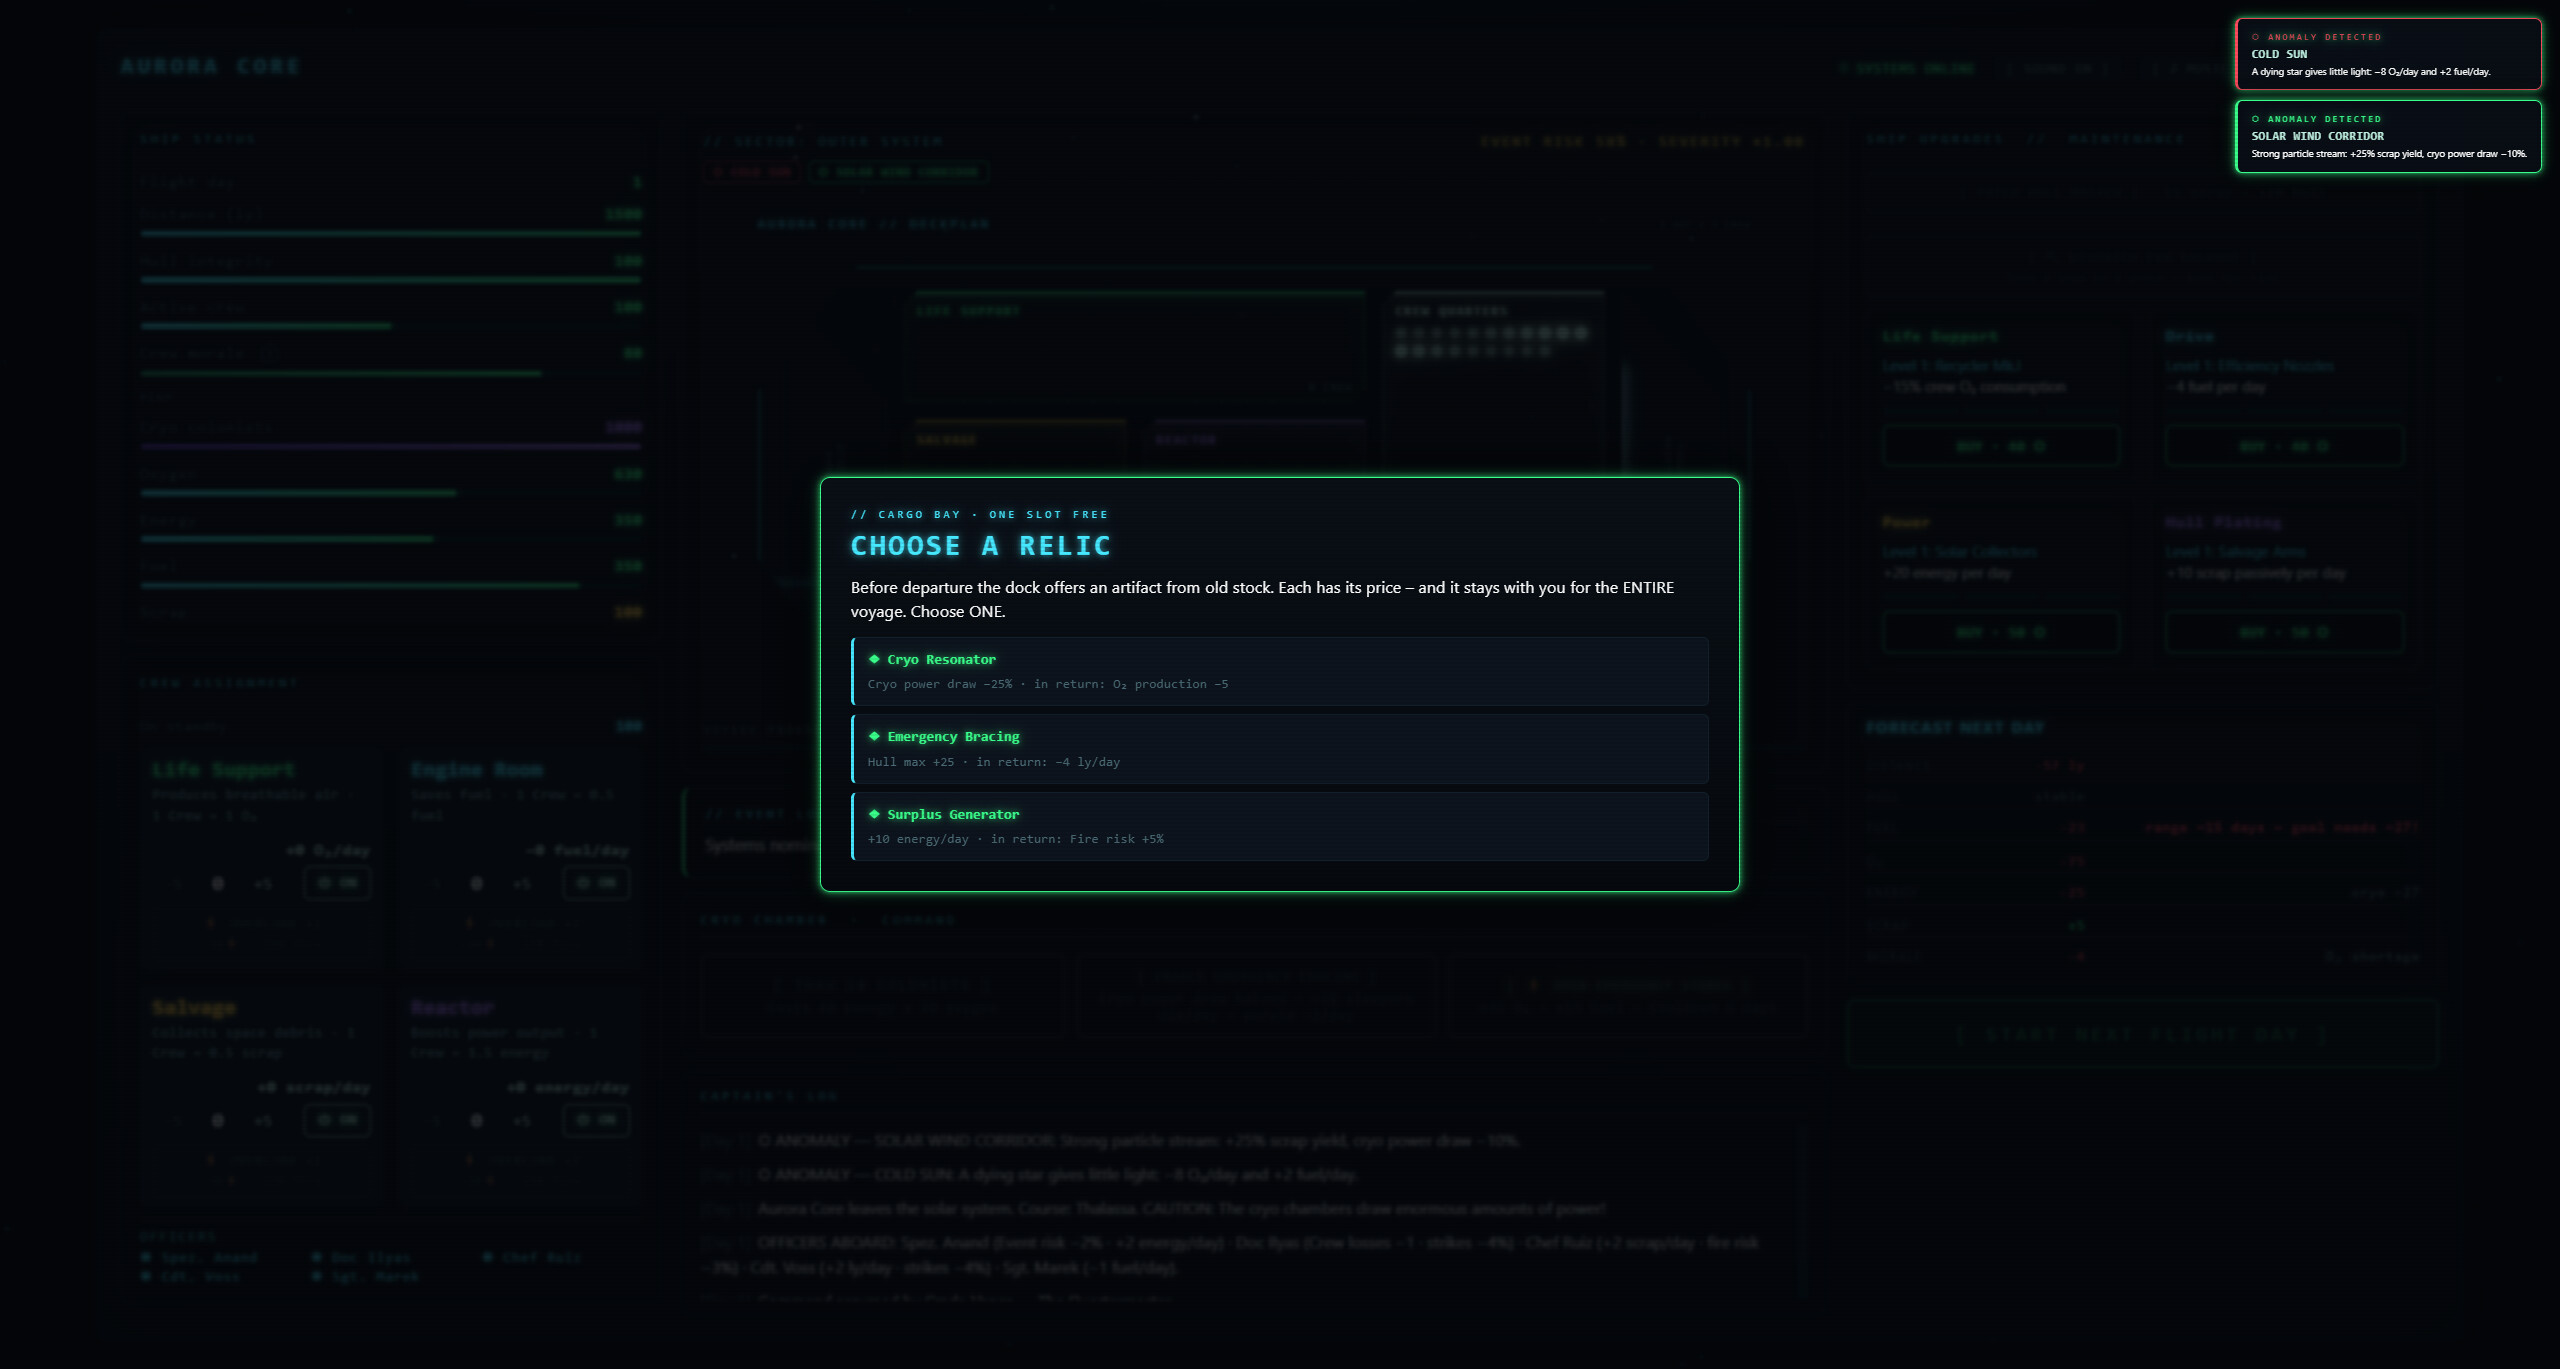Click the diamond icon beside Cryo Resonator

click(x=874, y=660)
